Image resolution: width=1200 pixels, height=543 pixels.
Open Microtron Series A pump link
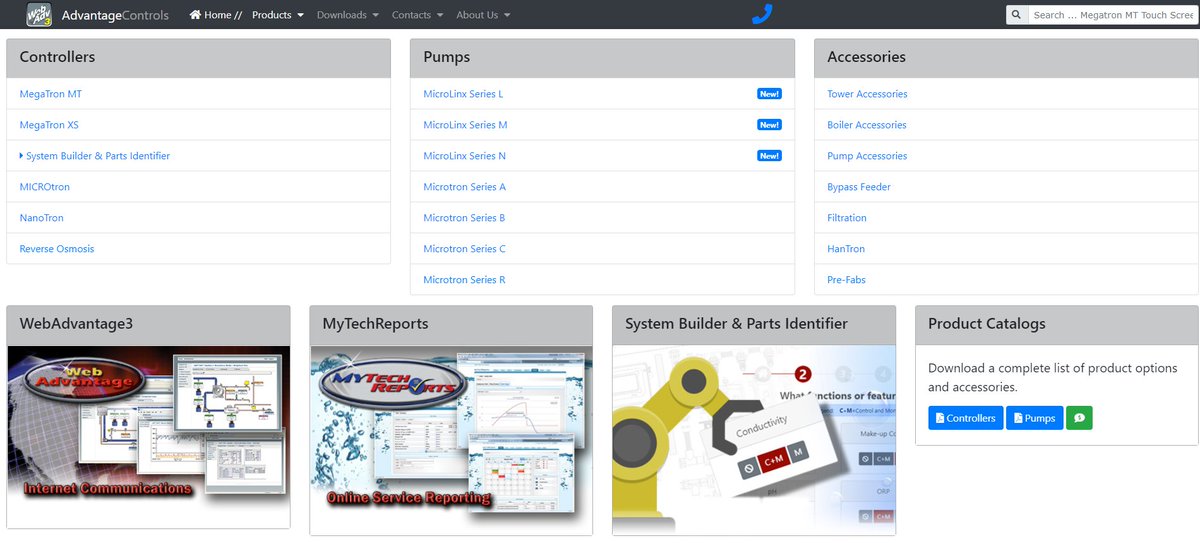pos(464,187)
